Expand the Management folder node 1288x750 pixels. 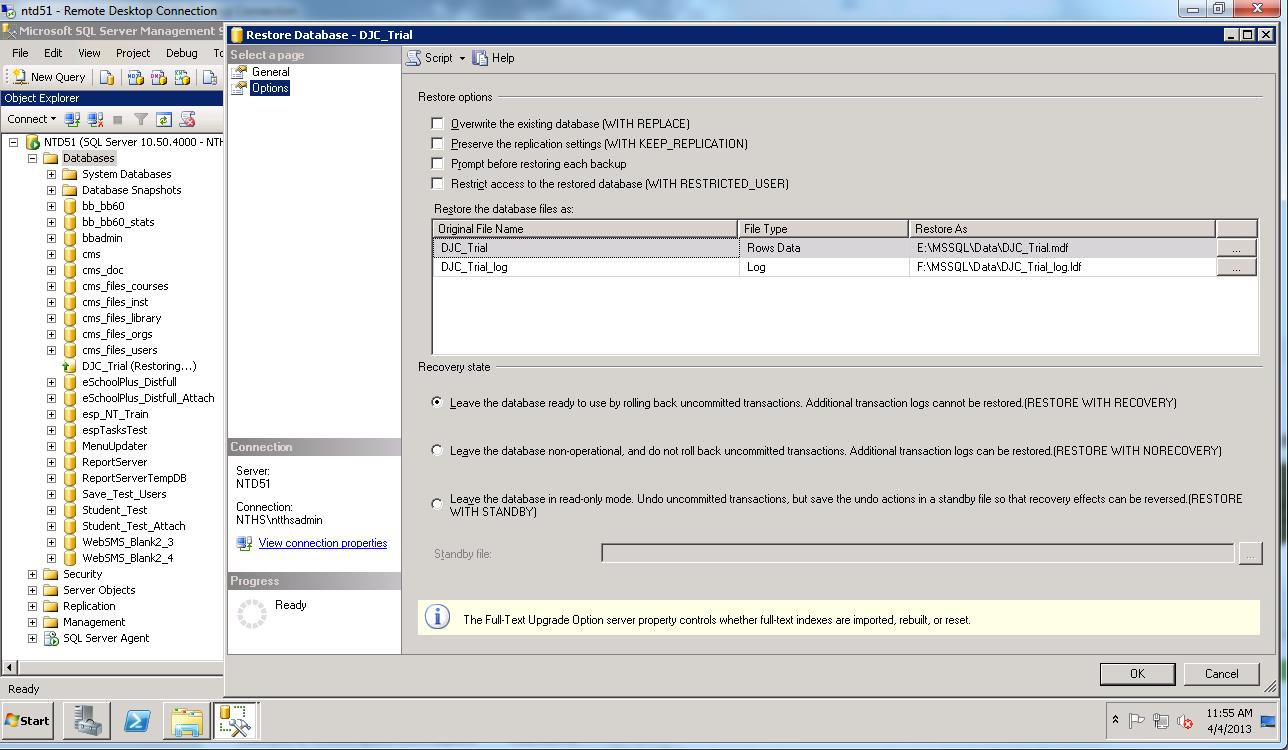[32, 622]
